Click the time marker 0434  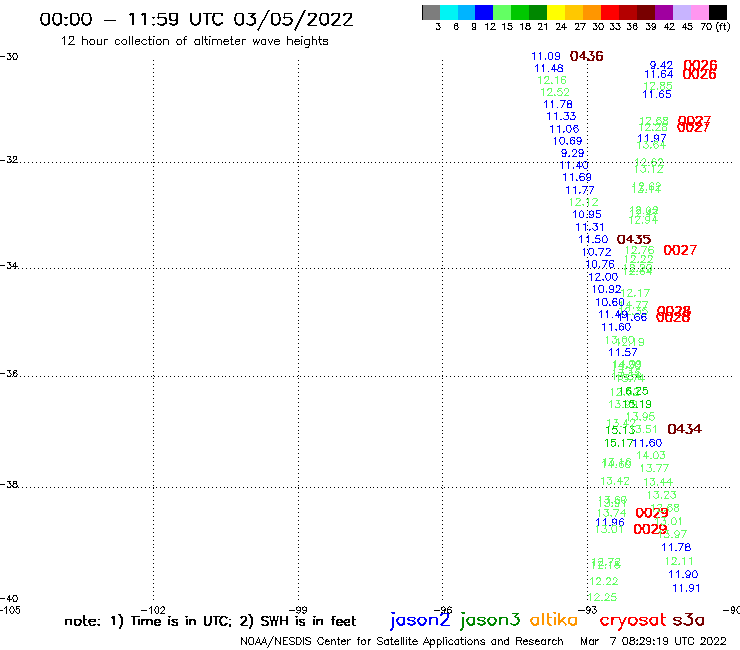[684, 429]
